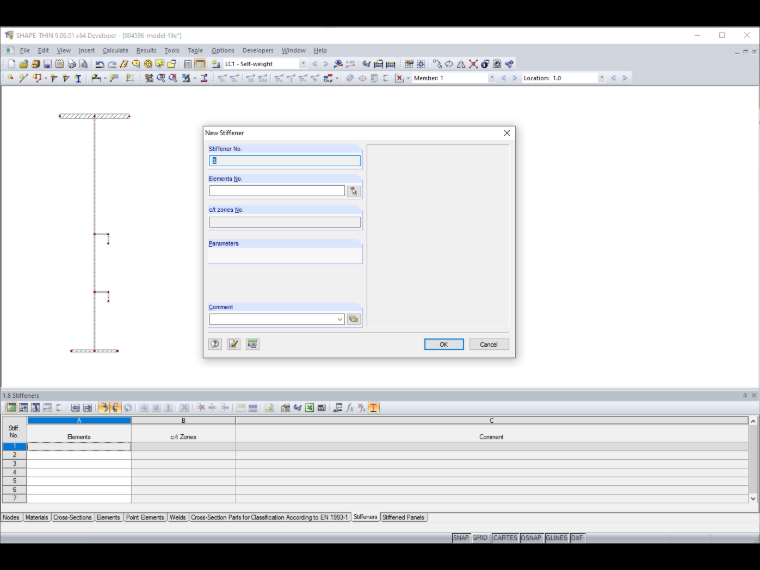Click the first green table icon in Stiffeners toolbar
This screenshot has width=760, height=570.
11,408
